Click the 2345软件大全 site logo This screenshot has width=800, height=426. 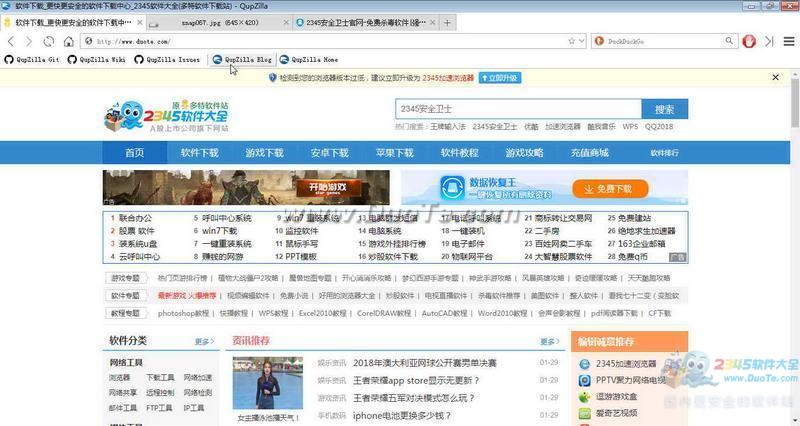[167, 116]
